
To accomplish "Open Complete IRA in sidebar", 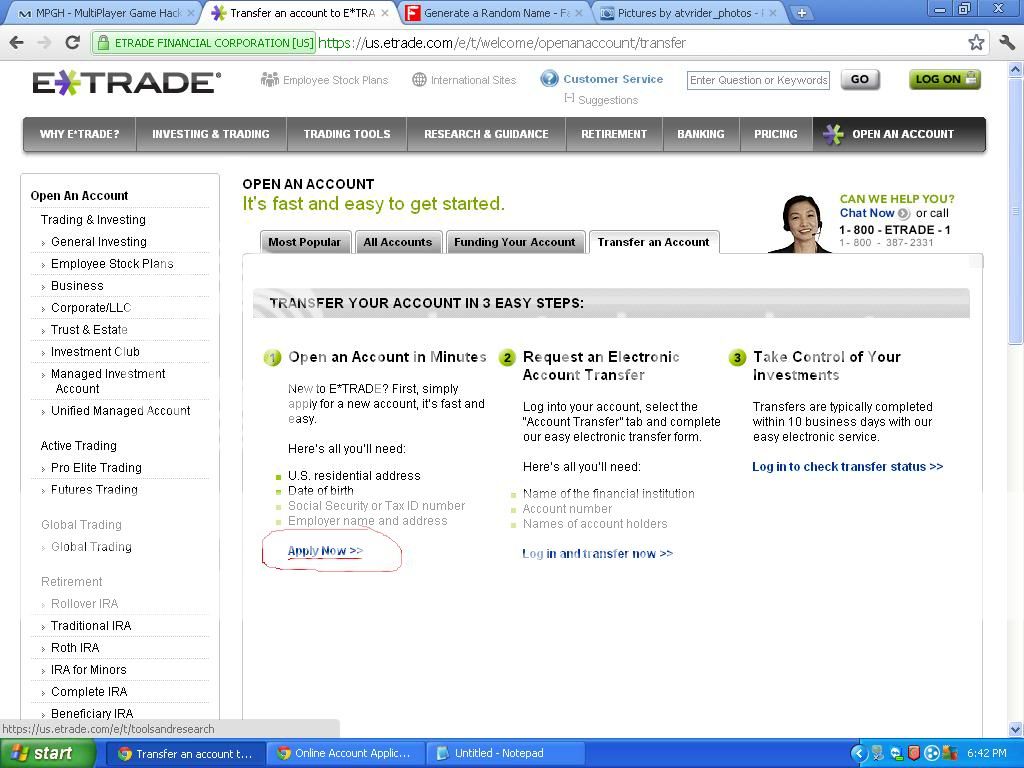I will (89, 692).
